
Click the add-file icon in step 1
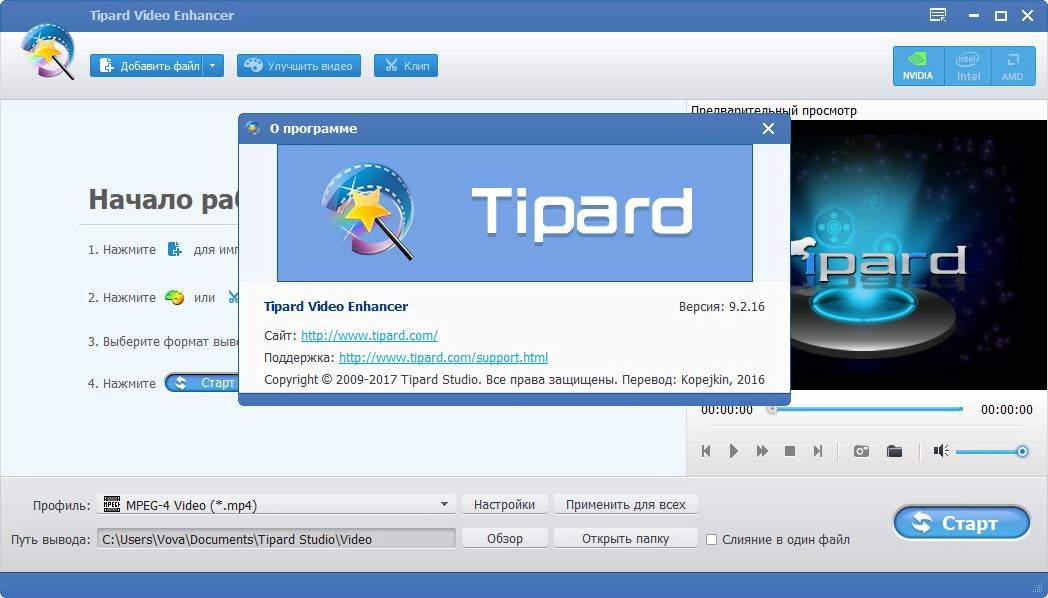coord(174,249)
